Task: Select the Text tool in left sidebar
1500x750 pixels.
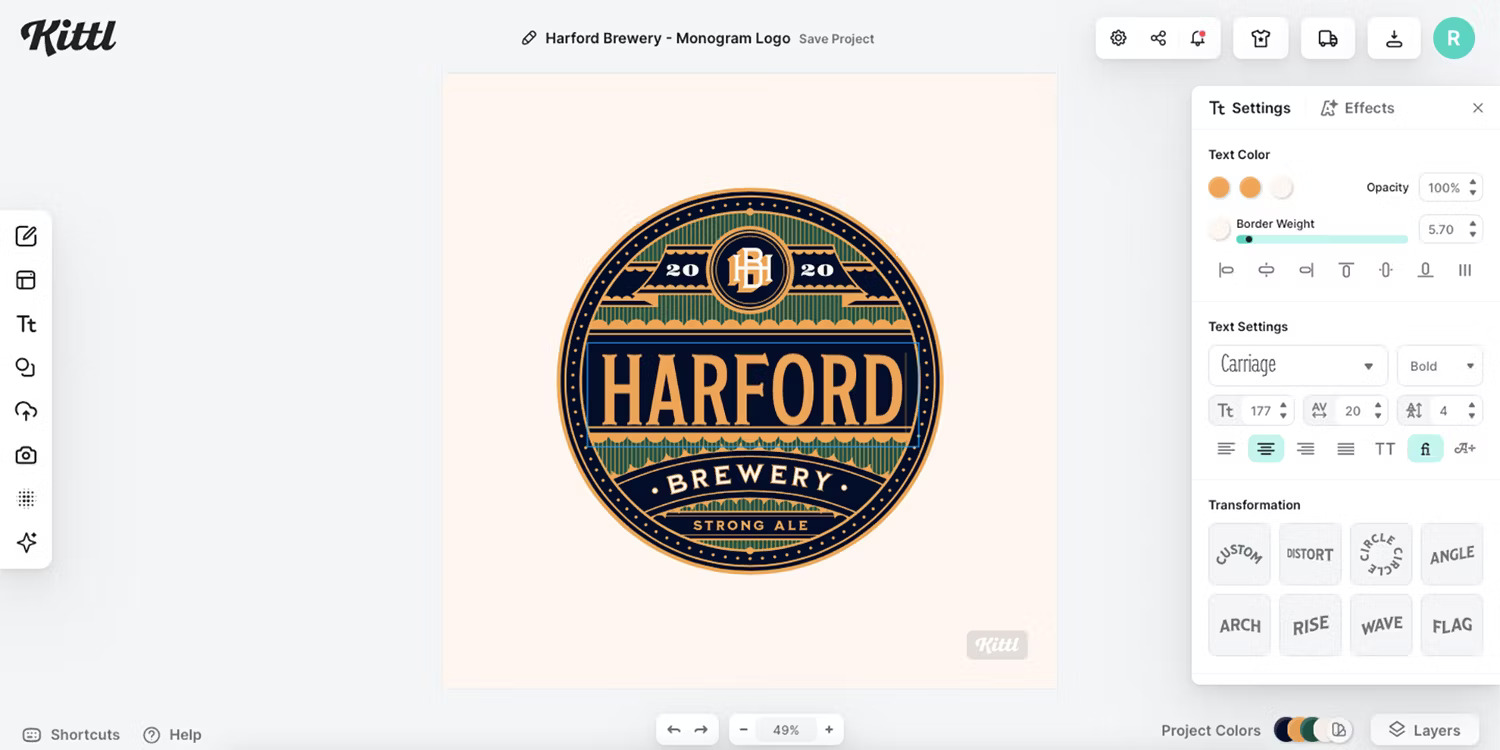Action: click(26, 324)
